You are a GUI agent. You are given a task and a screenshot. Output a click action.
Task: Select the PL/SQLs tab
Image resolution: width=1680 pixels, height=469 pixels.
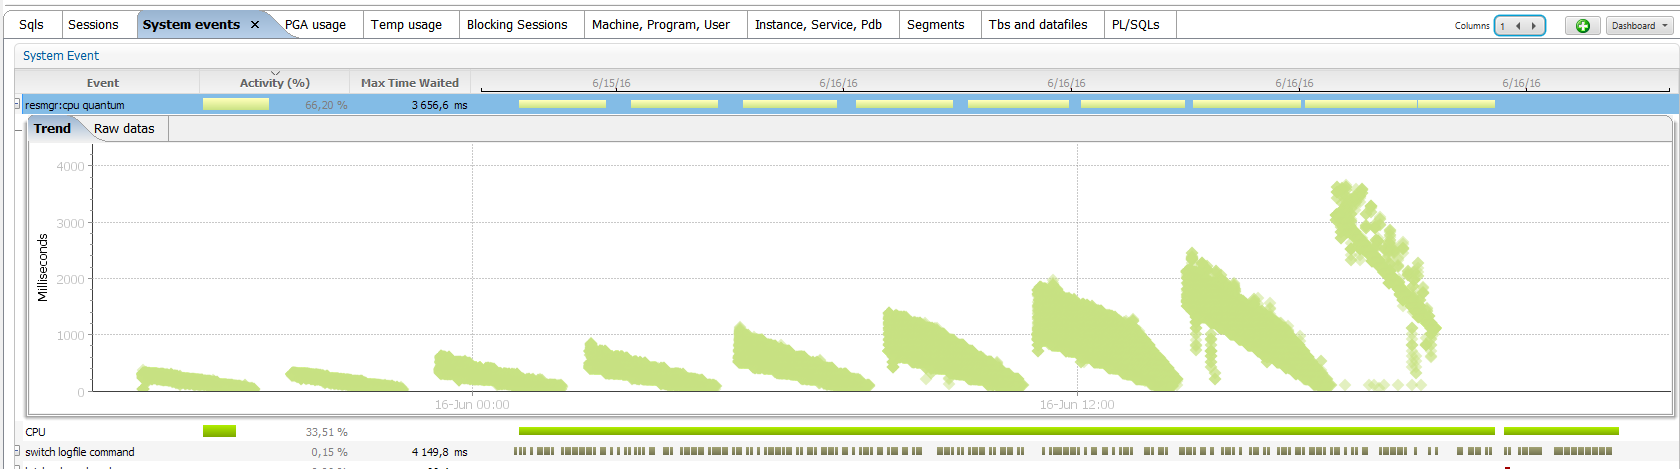tap(1136, 25)
